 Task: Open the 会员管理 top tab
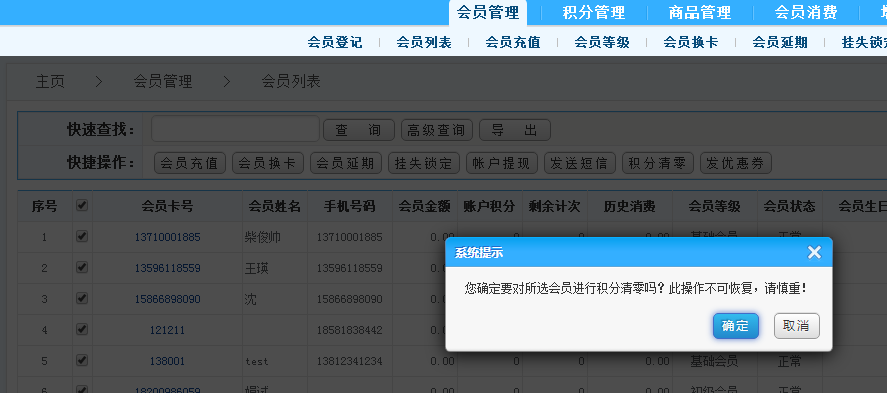[x=488, y=12]
